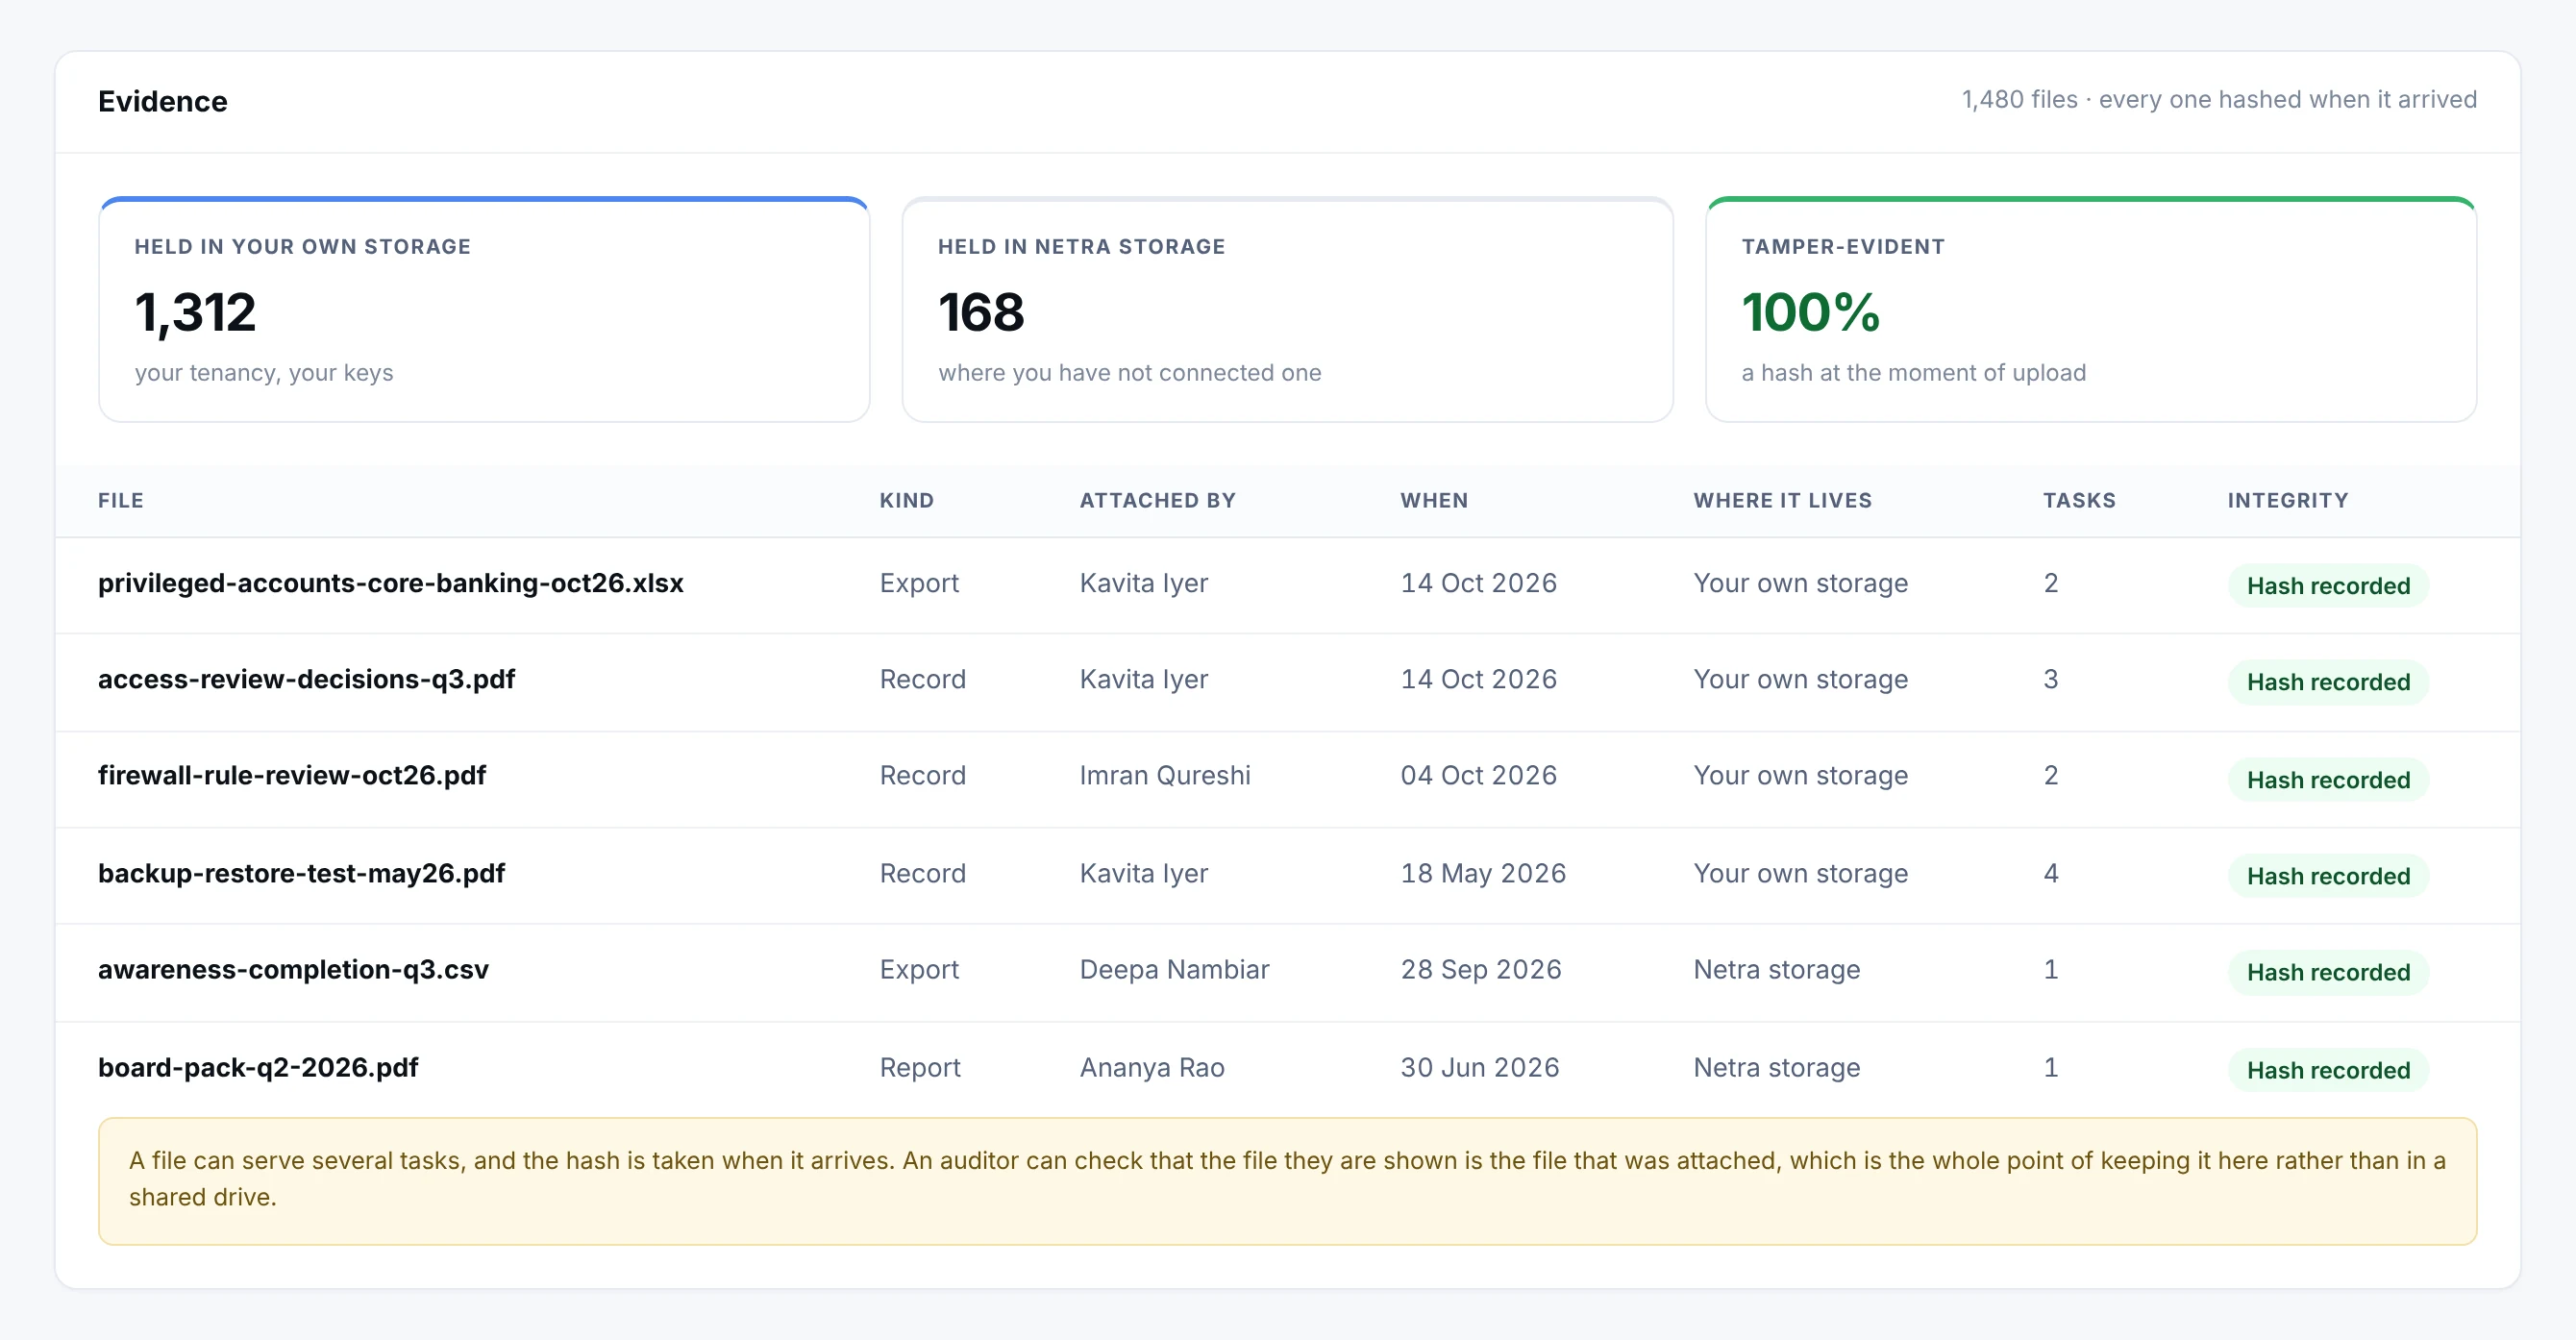The image size is (2576, 1340).
Task: Click Hash recorded badge for firewall-rule-review row
Action: coord(2328,779)
